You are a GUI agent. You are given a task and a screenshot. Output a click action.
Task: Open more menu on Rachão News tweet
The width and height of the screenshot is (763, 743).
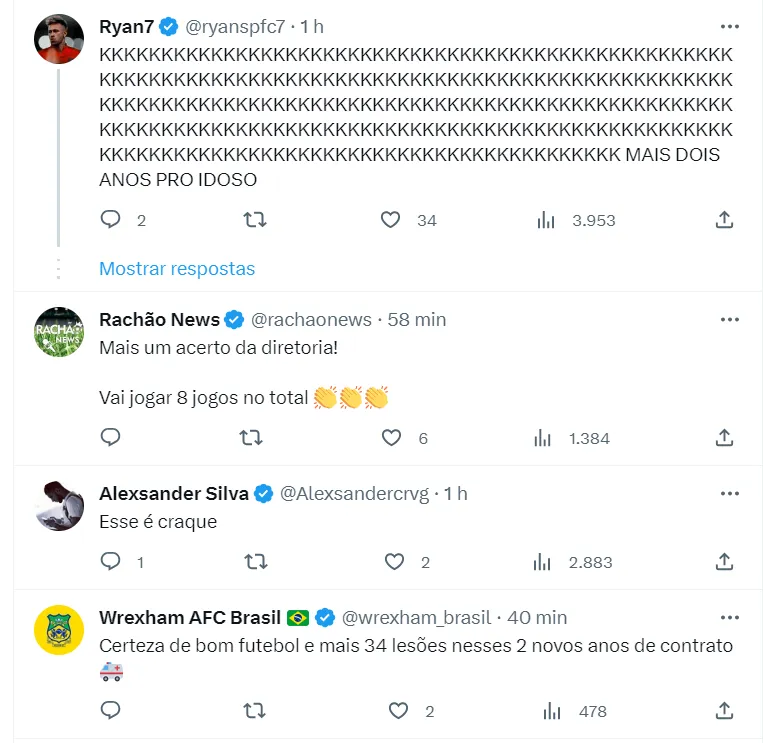[x=730, y=320]
